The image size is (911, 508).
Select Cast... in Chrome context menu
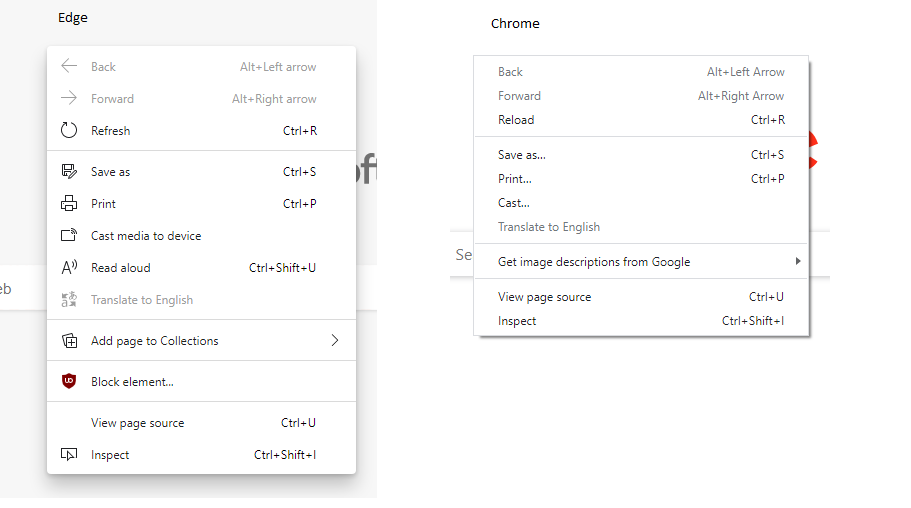pyautogui.click(x=514, y=203)
